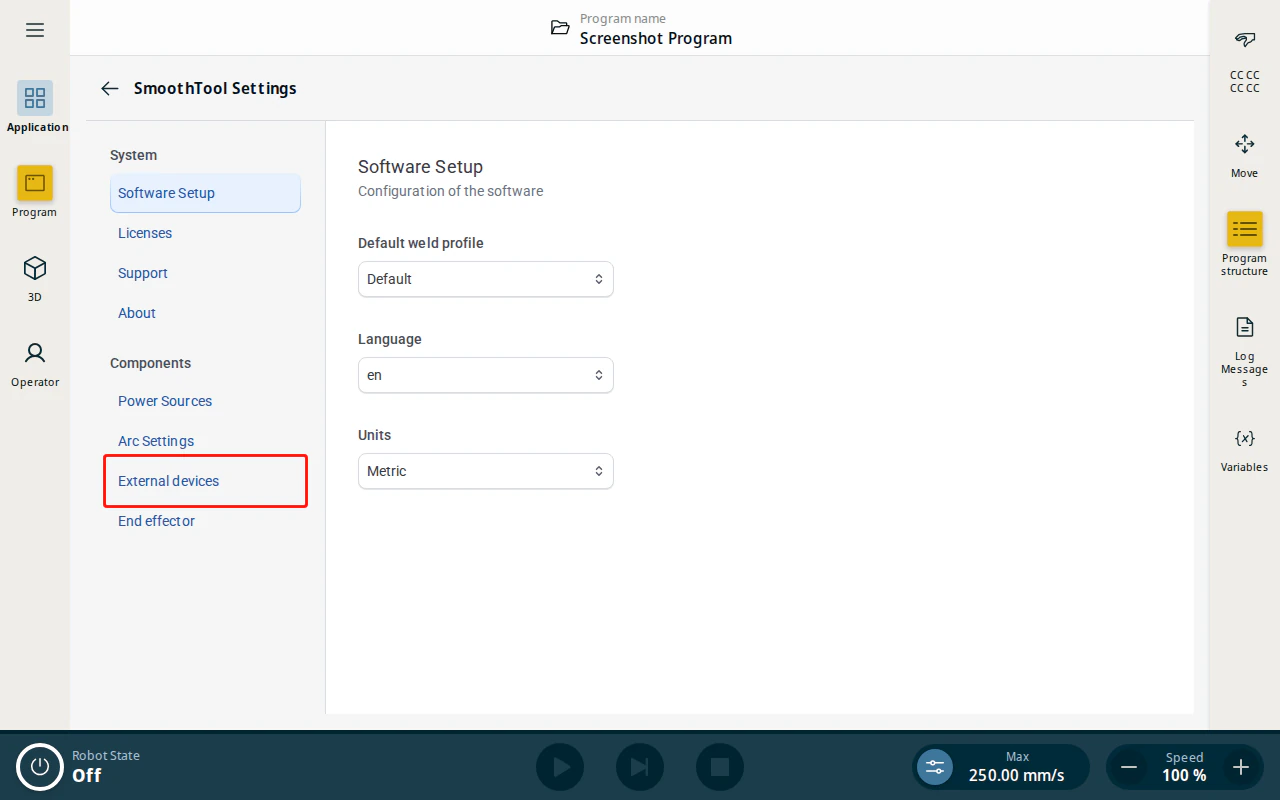The width and height of the screenshot is (1280, 800).
Task: Open the Licenses settings page
Action: pyautogui.click(x=205, y=233)
